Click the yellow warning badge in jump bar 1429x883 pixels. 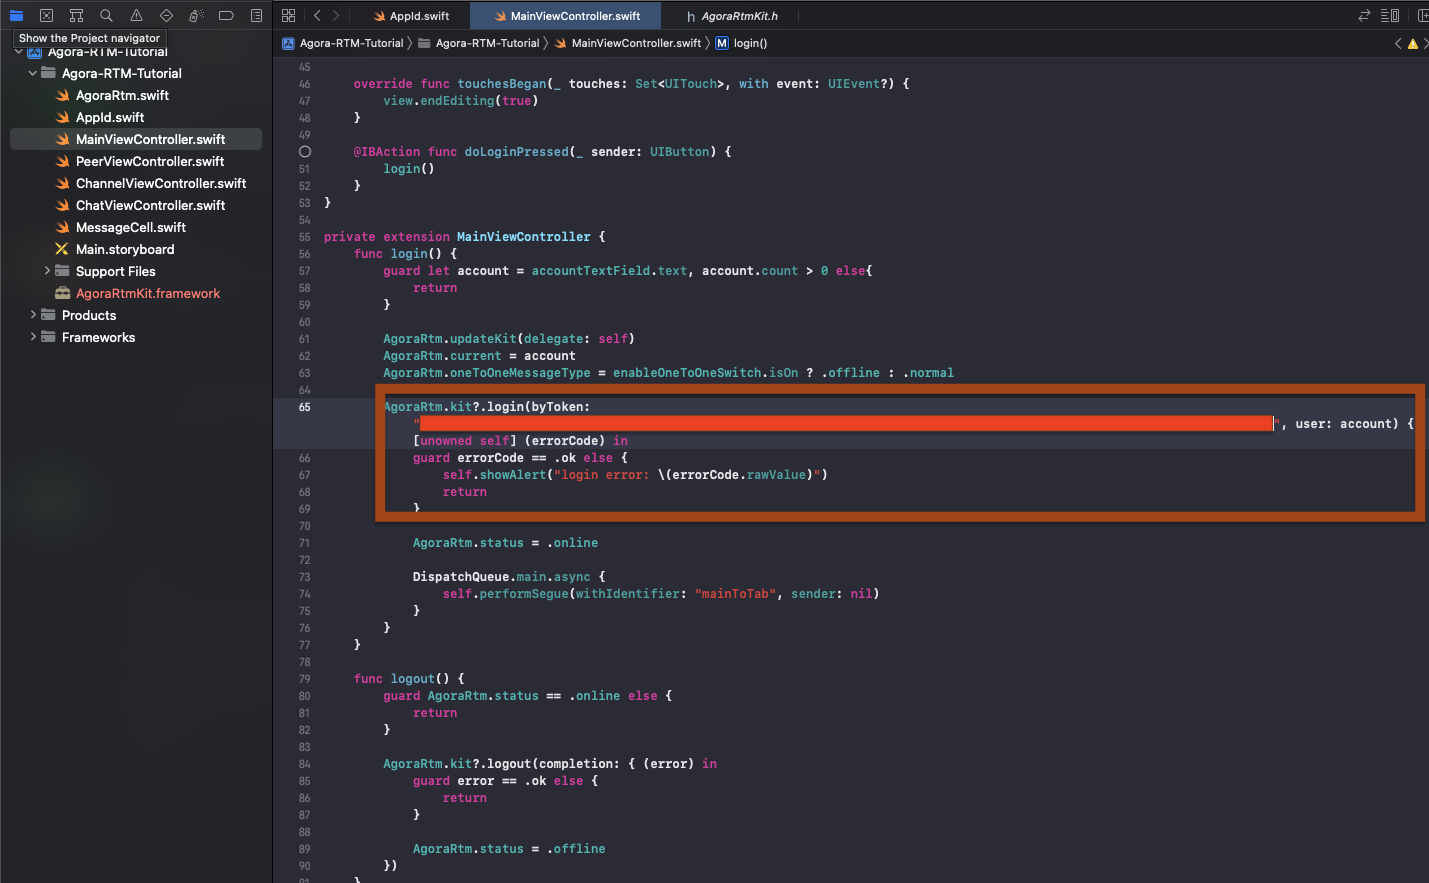[1412, 43]
